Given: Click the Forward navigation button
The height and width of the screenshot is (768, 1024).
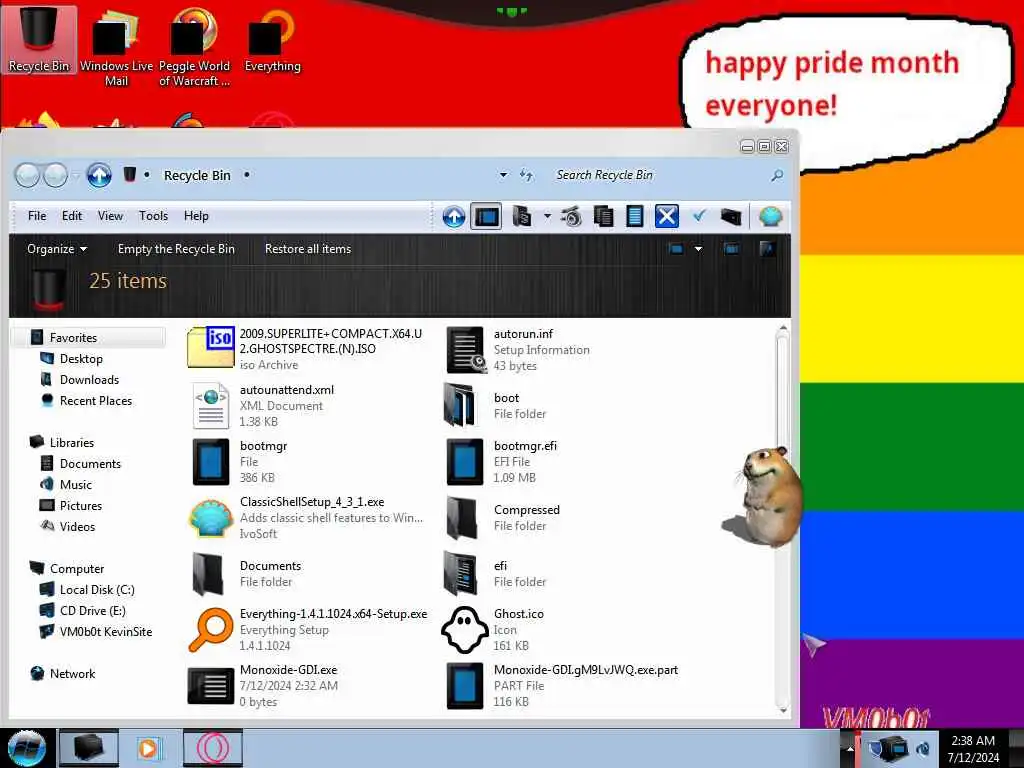Looking at the screenshot, I should pyautogui.click(x=55, y=175).
